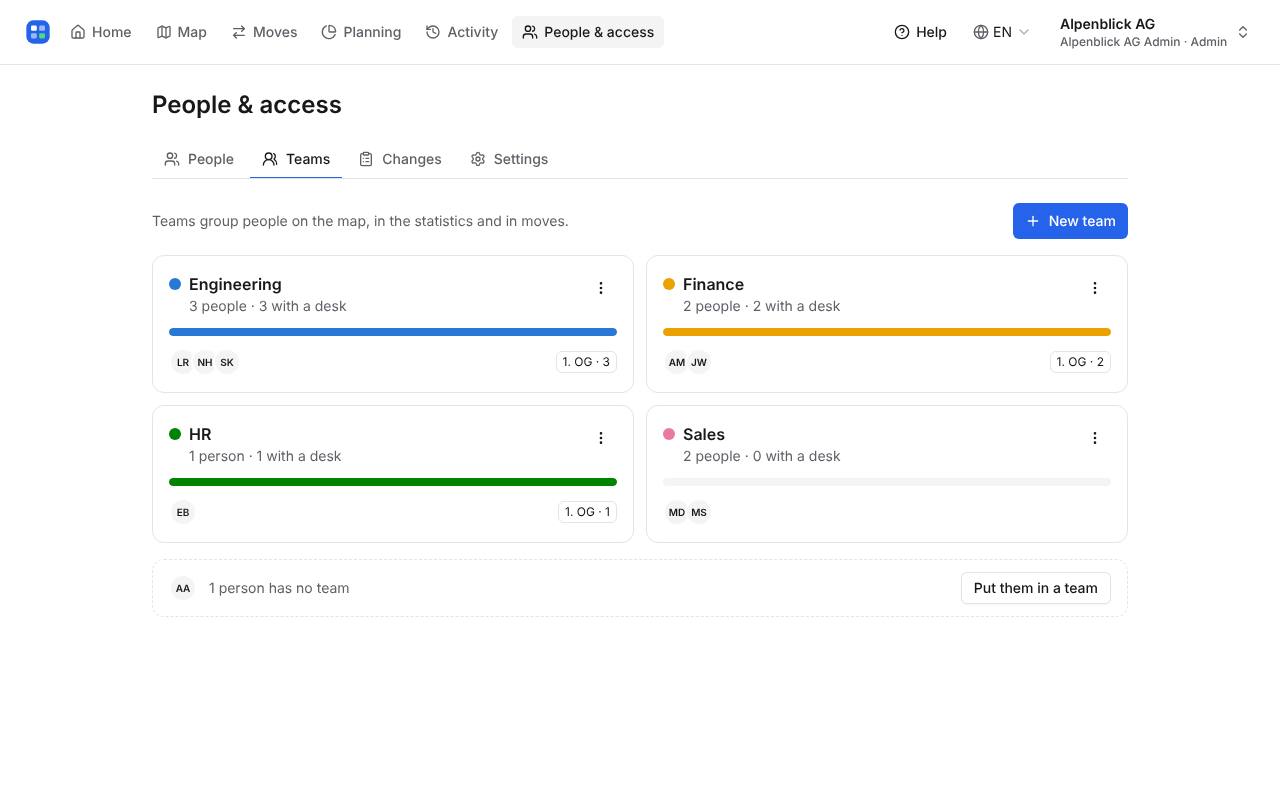Open the Finance team options menu
The image size is (1280, 800).
pyautogui.click(x=1095, y=288)
